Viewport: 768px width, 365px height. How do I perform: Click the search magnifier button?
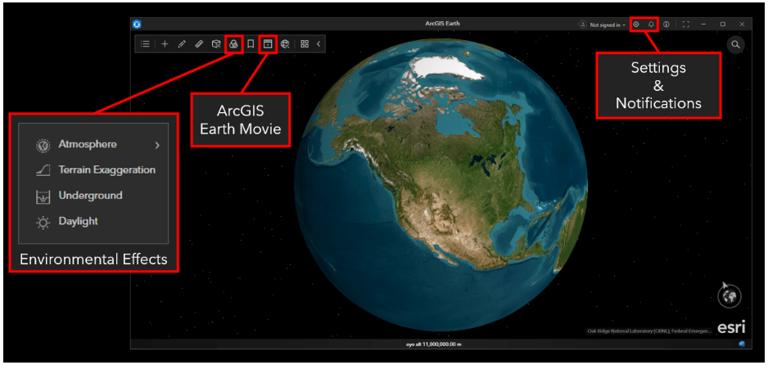[735, 45]
